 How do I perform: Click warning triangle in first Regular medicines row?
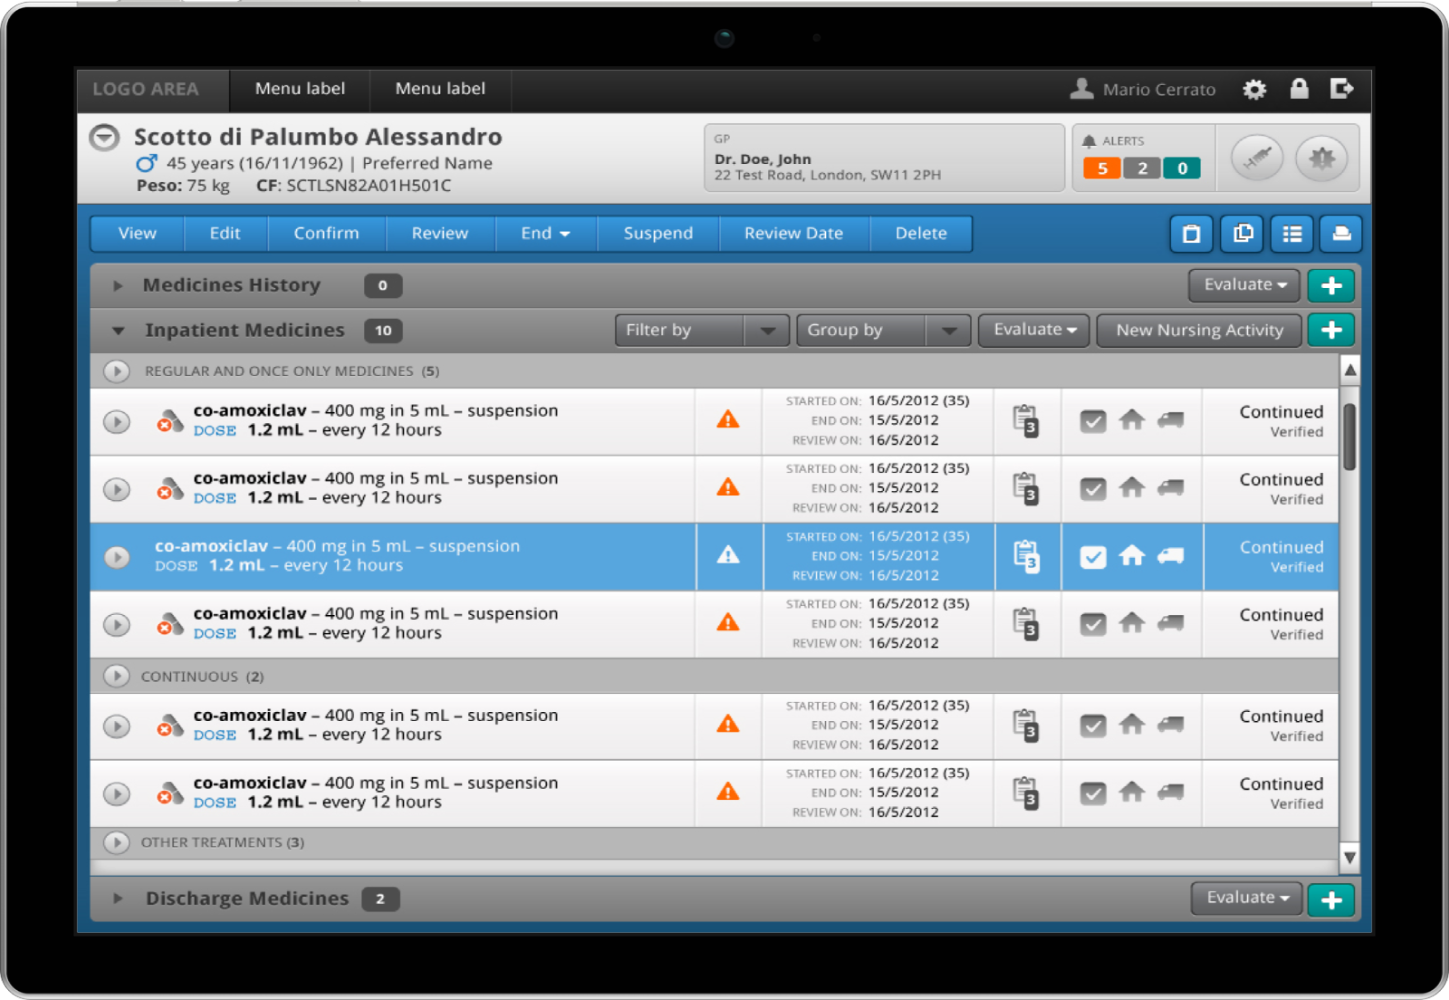coord(728,420)
